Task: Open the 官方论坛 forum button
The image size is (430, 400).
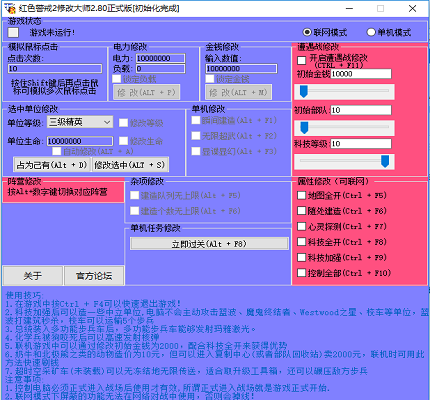Action: click(94, 276)
